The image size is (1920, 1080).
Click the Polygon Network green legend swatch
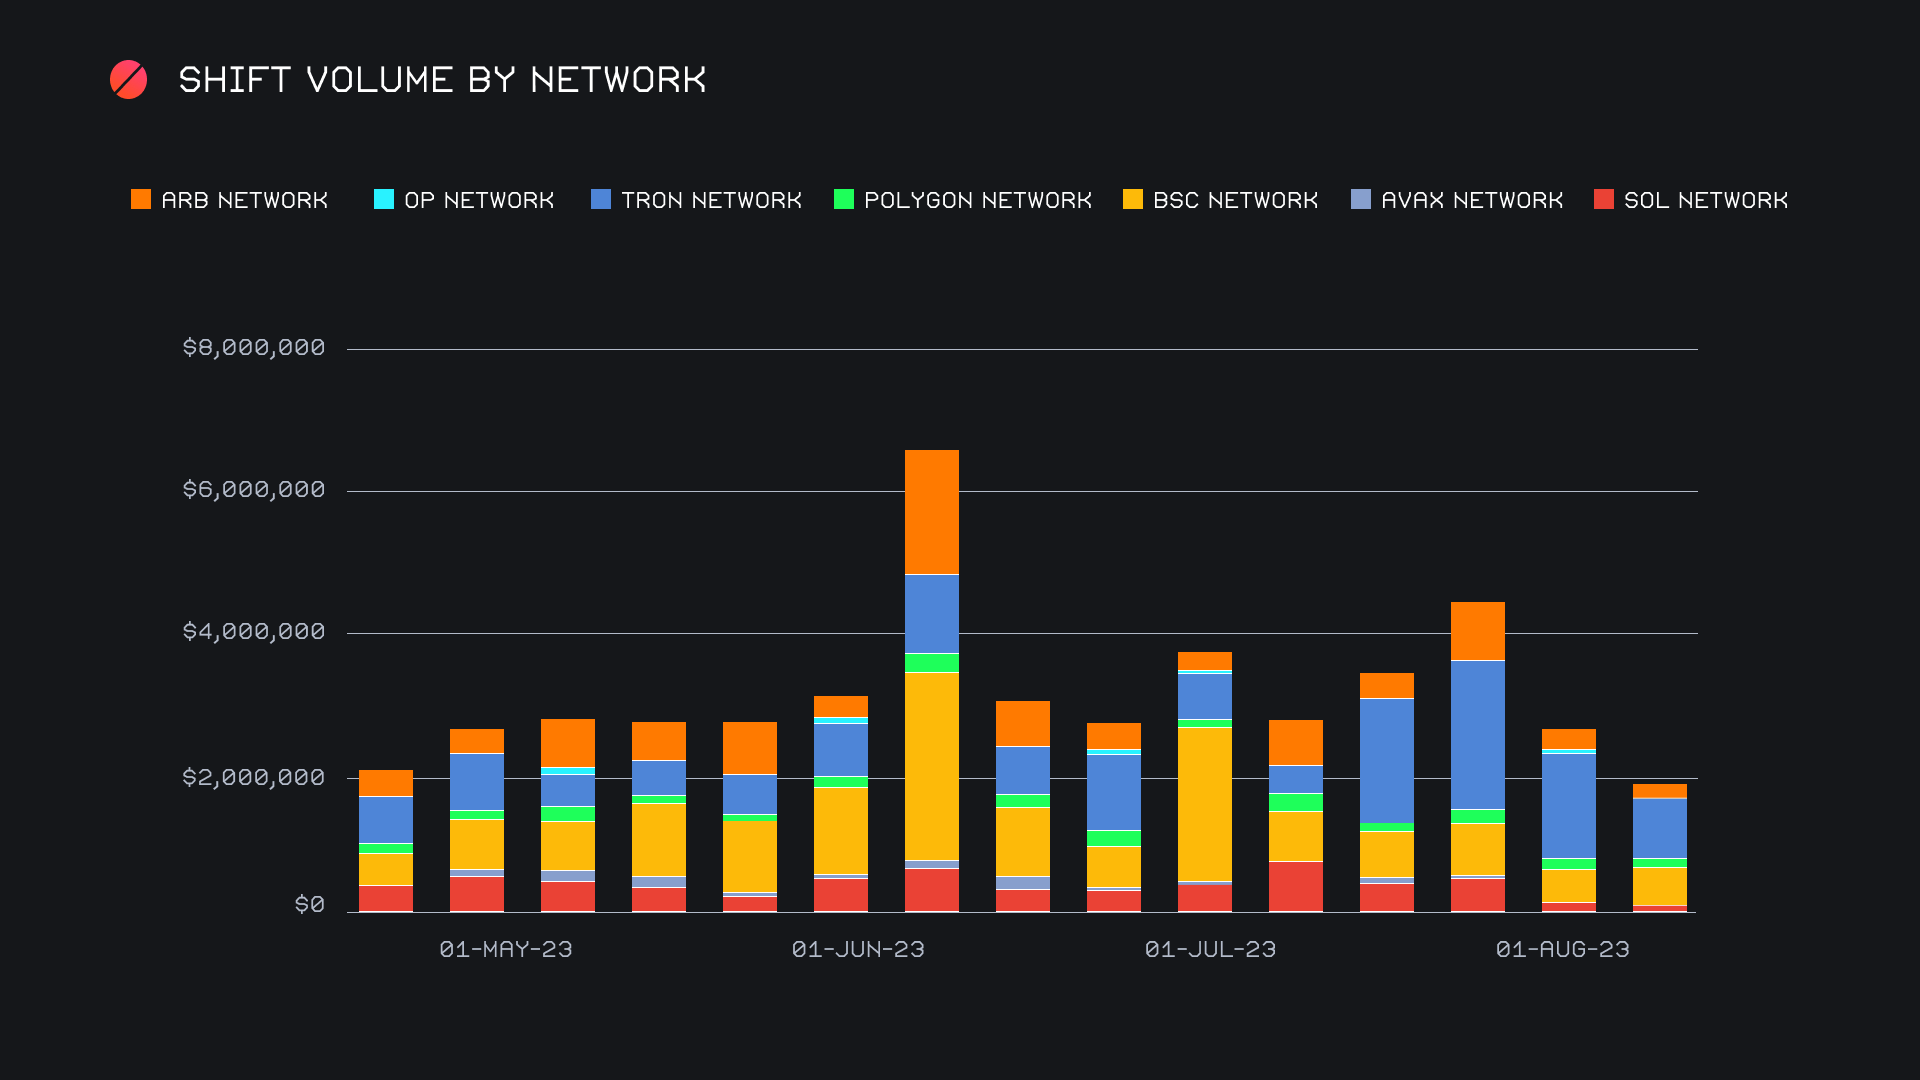(x=844, y=199)
